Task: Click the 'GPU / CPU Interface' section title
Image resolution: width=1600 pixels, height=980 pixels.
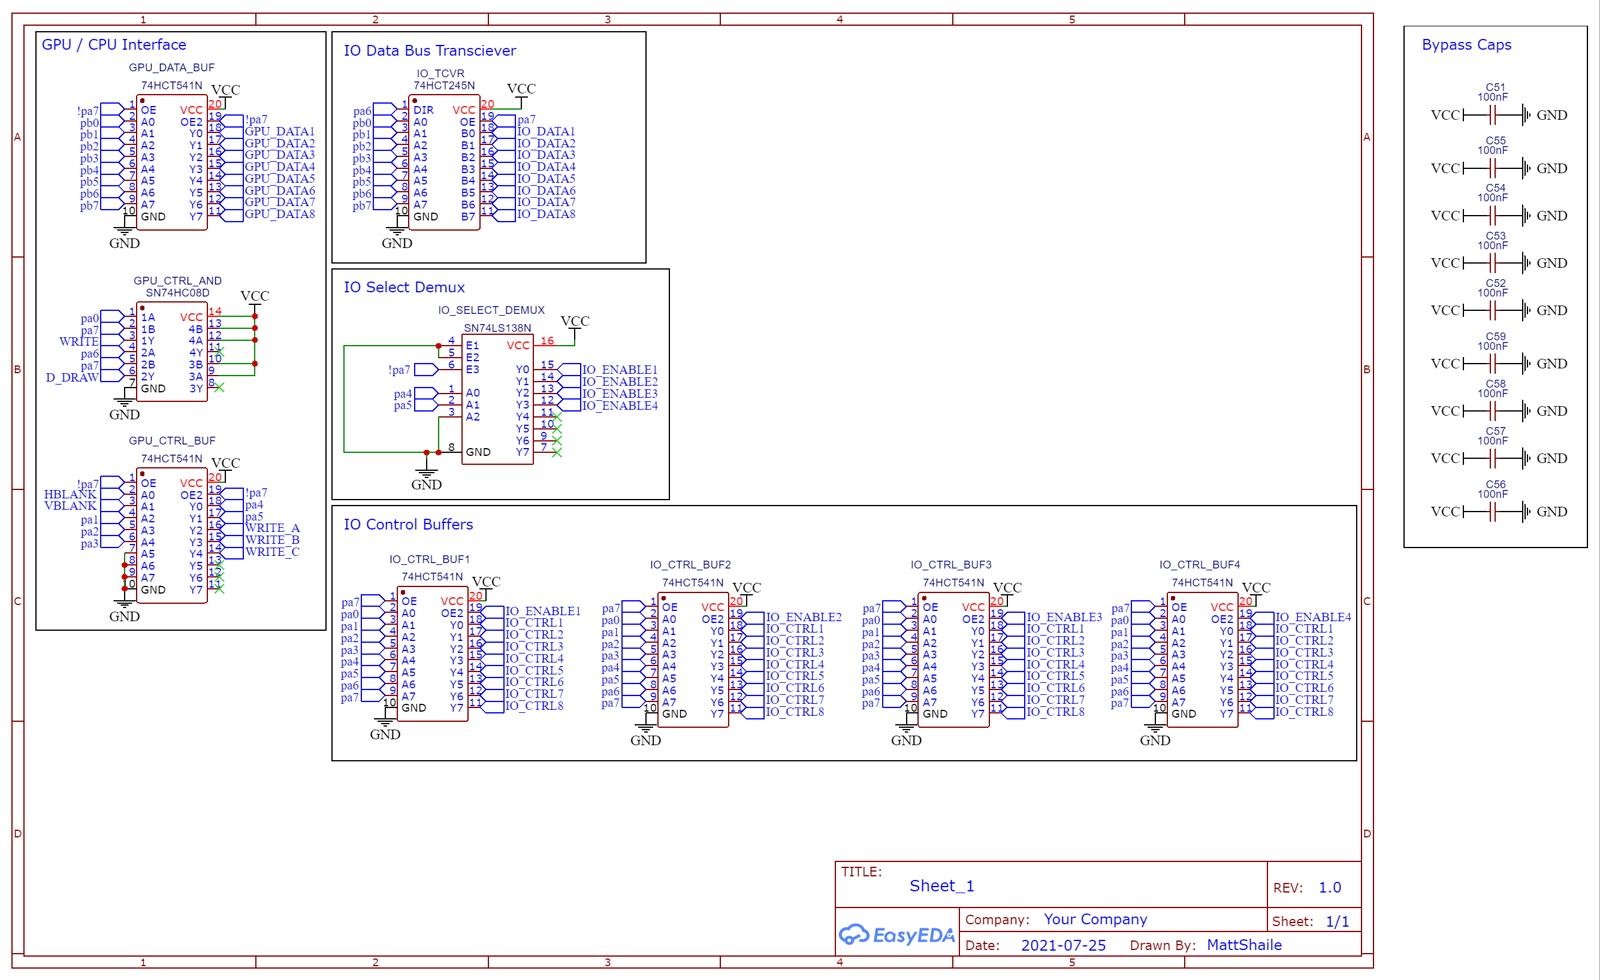Action: click(114, 45)
